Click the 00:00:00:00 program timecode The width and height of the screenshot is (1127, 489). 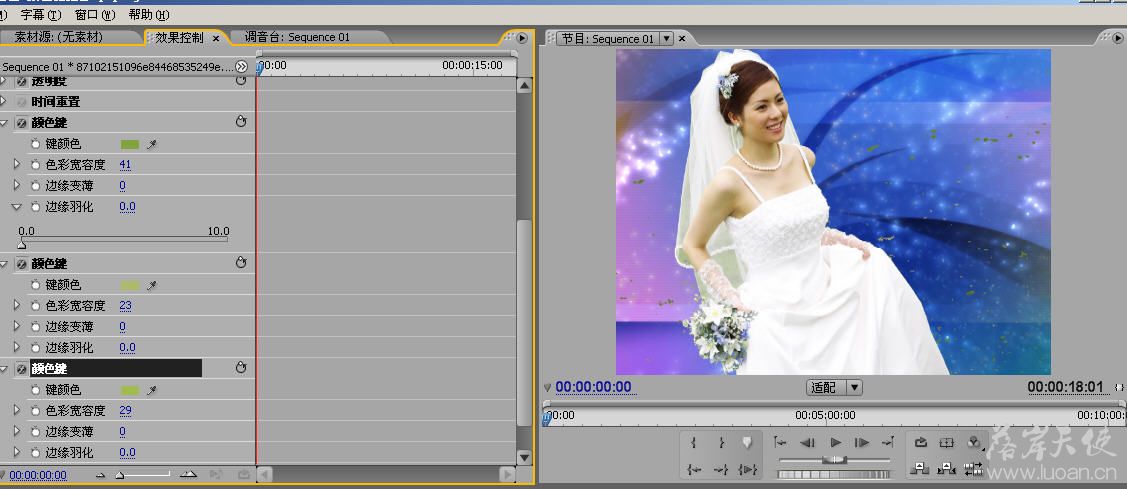(593, 387)
